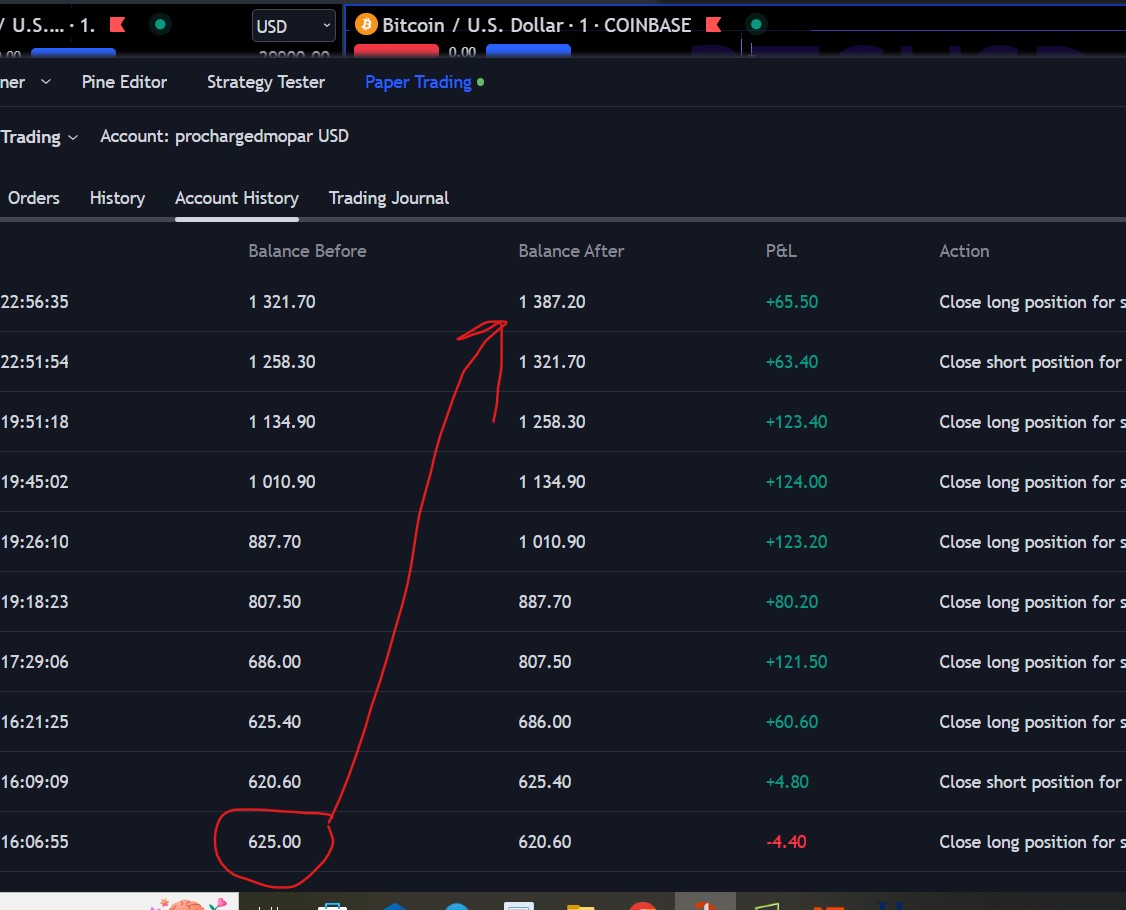Screen dimensions: 1126x910
Task: Click the 16:21:25 time cell
Action: click(34, 722)
